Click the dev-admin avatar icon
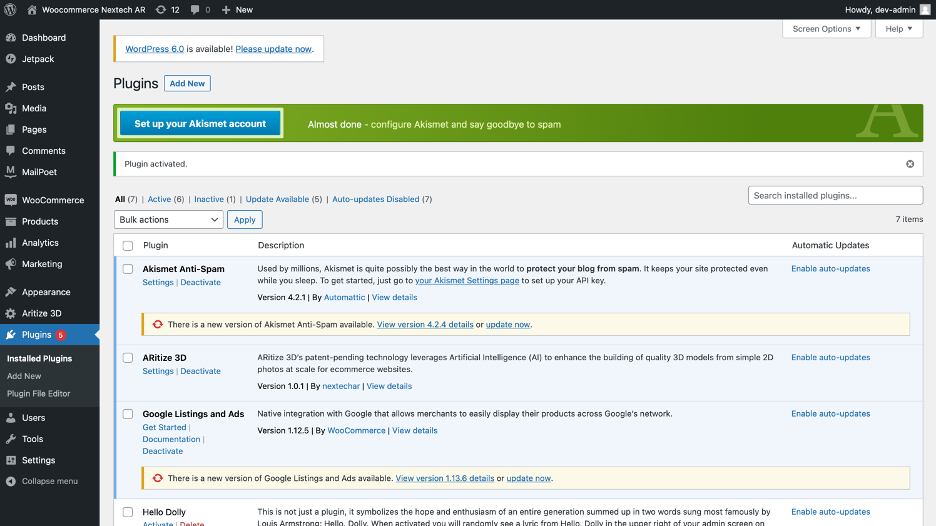This screenshot has height=526, width=936. (x=925, y=10)
